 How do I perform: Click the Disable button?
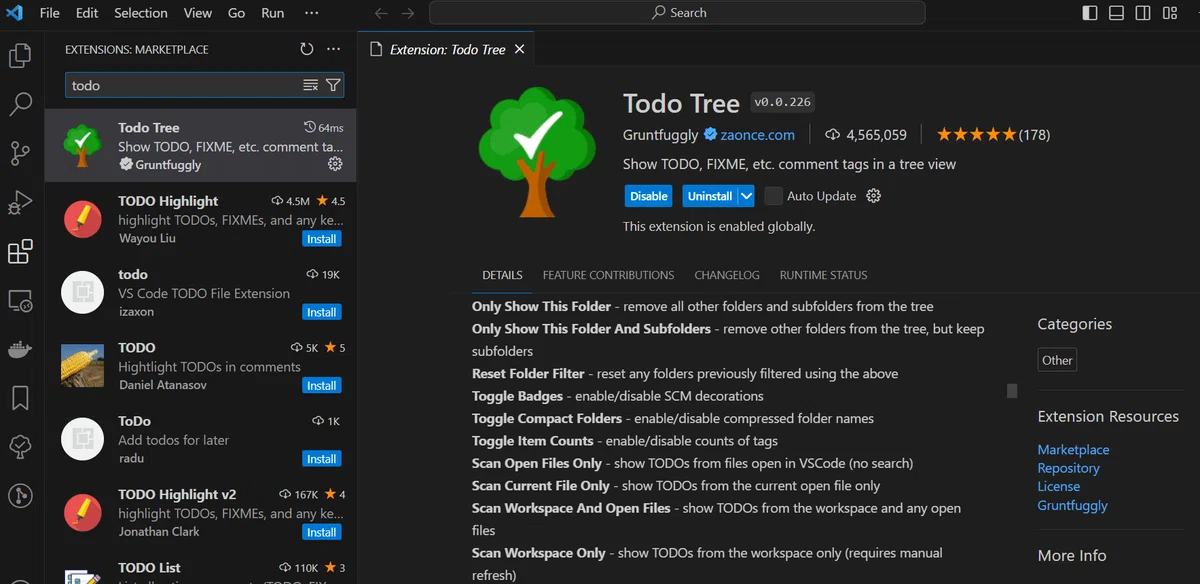point(649,196)
